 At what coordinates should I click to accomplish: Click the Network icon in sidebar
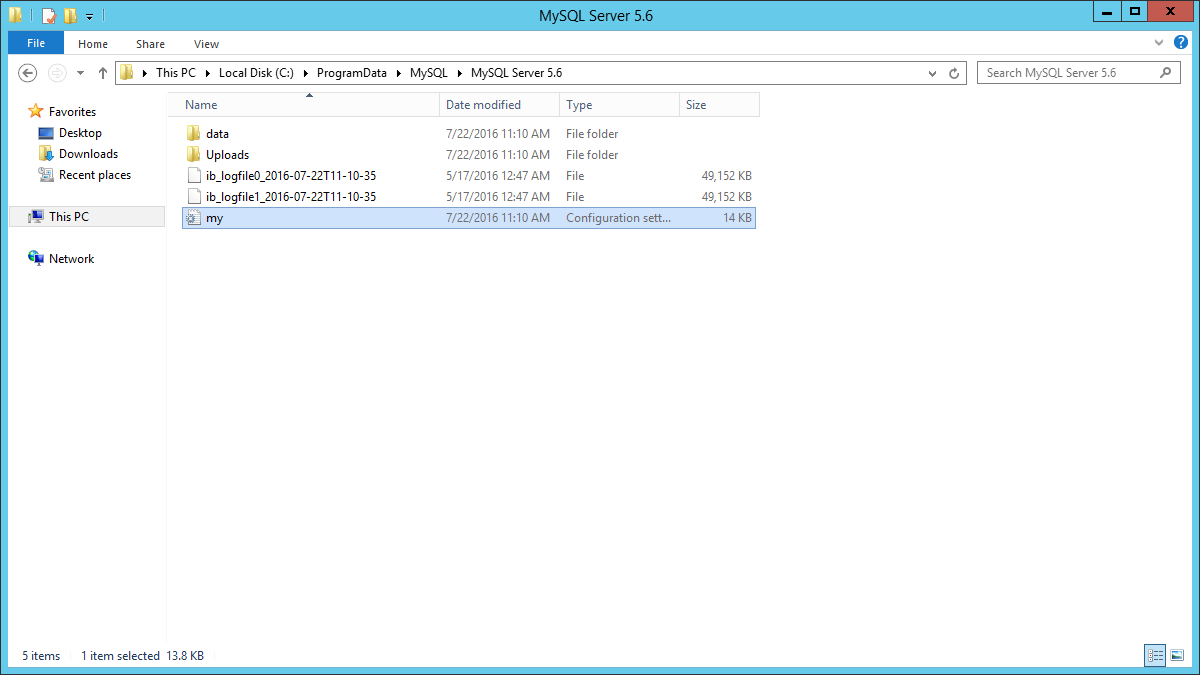point(36,258)
